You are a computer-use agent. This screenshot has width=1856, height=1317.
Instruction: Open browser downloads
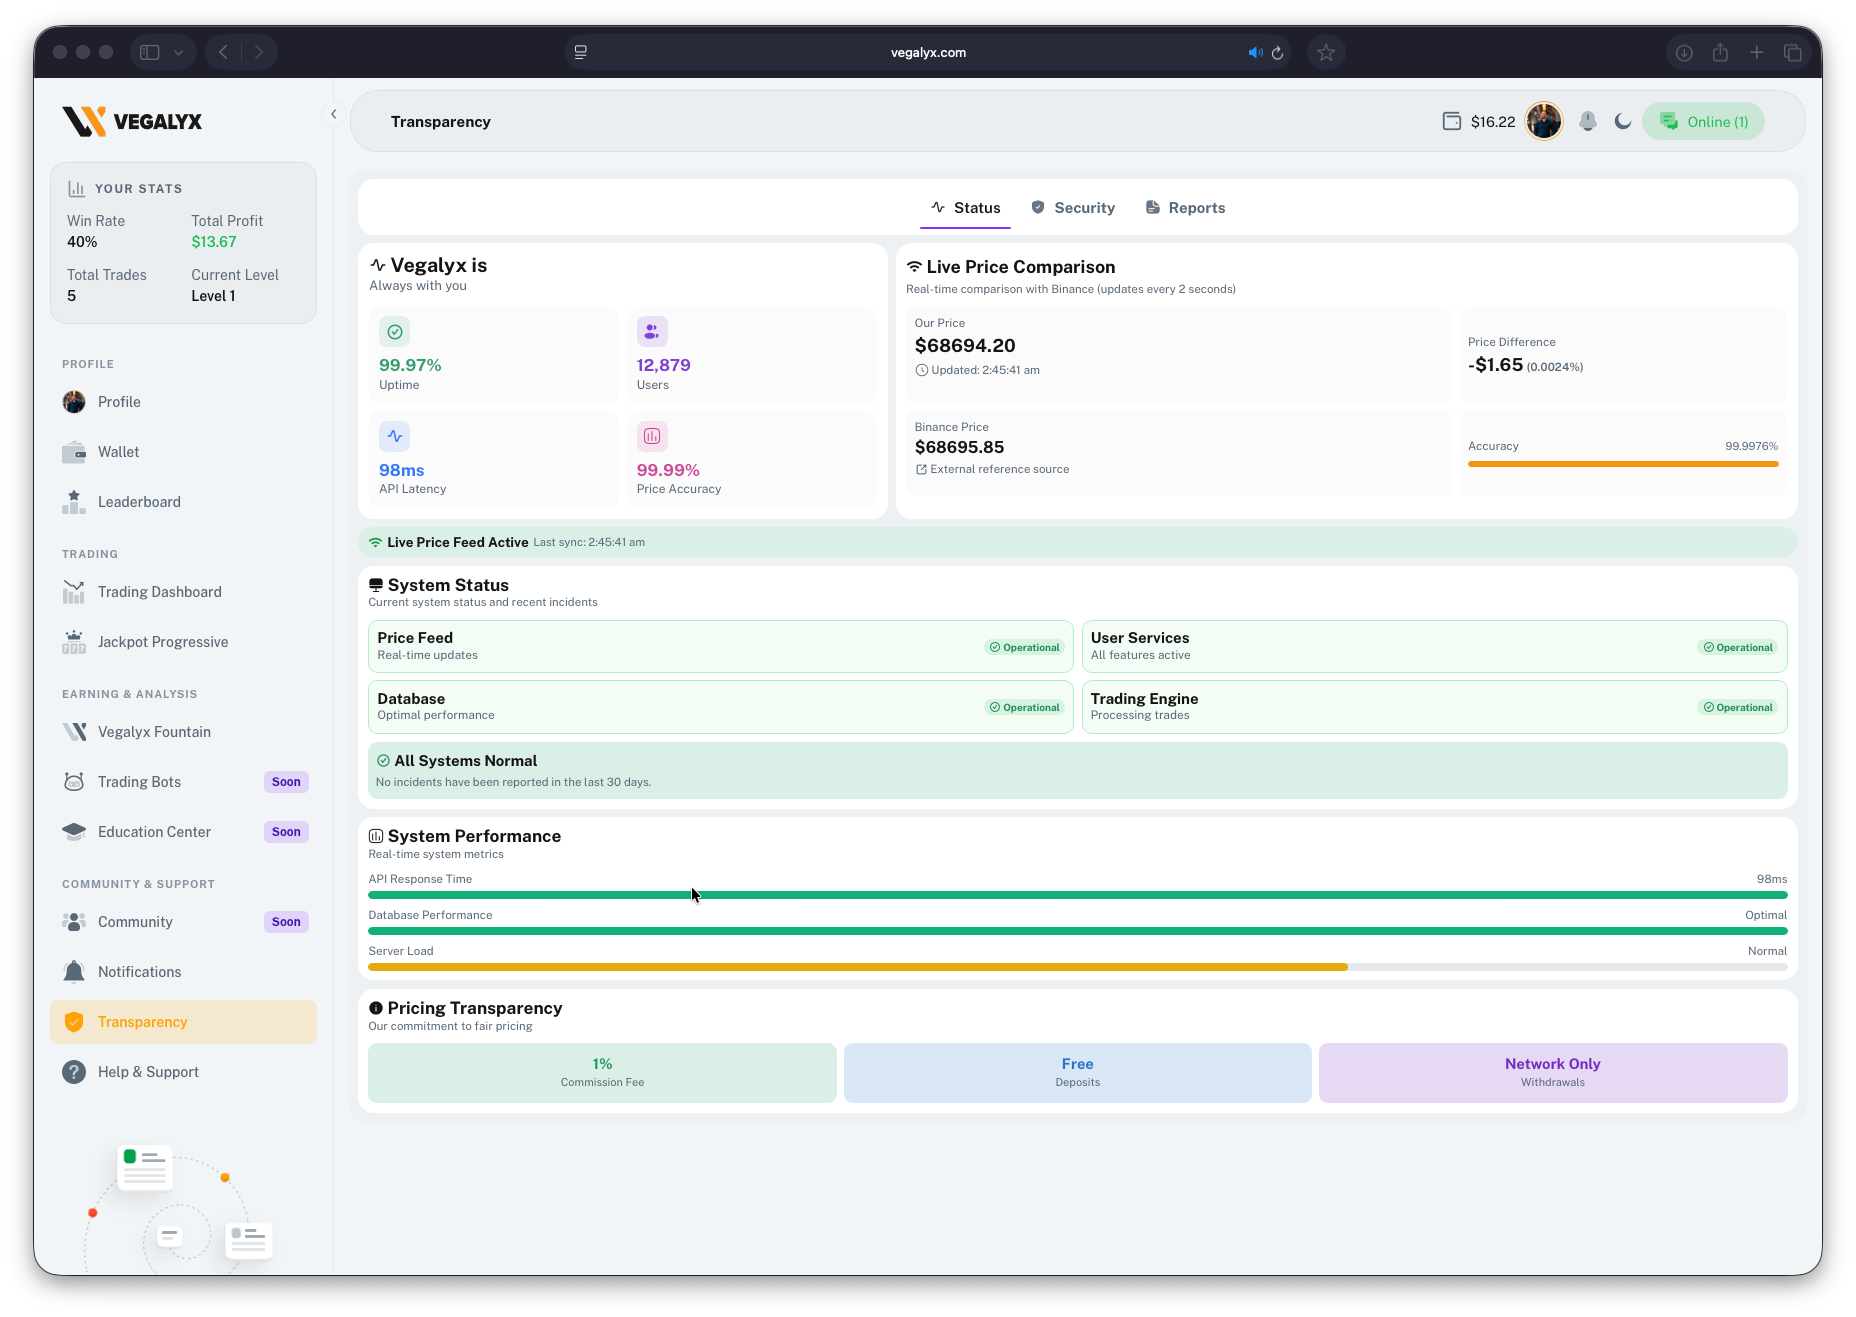pyautogui.click(x=1684, y=53)
